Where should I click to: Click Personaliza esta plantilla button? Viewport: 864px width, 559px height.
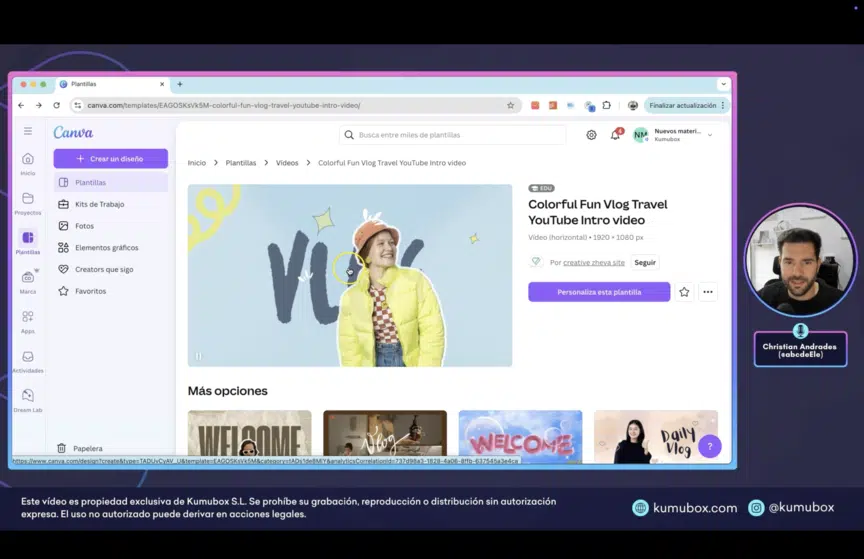click(x=599, y=292)
